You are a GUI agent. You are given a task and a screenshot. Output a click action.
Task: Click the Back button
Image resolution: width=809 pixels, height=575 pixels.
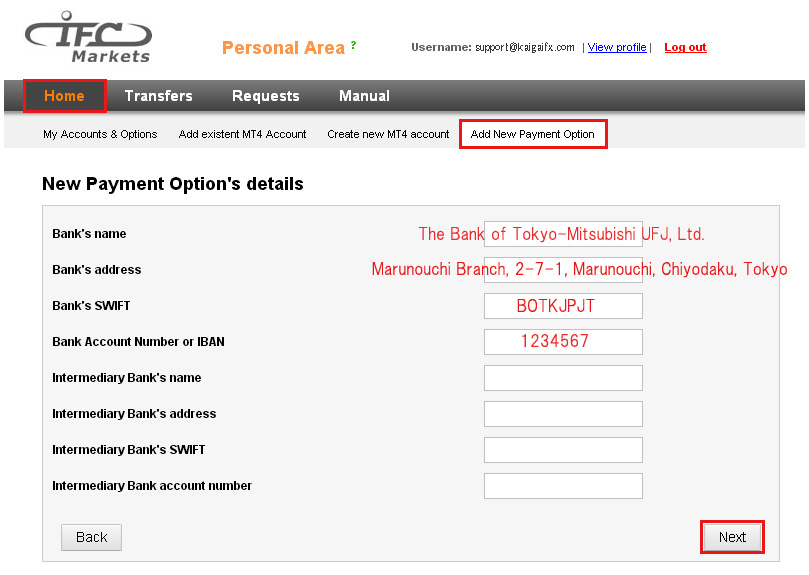91,537
